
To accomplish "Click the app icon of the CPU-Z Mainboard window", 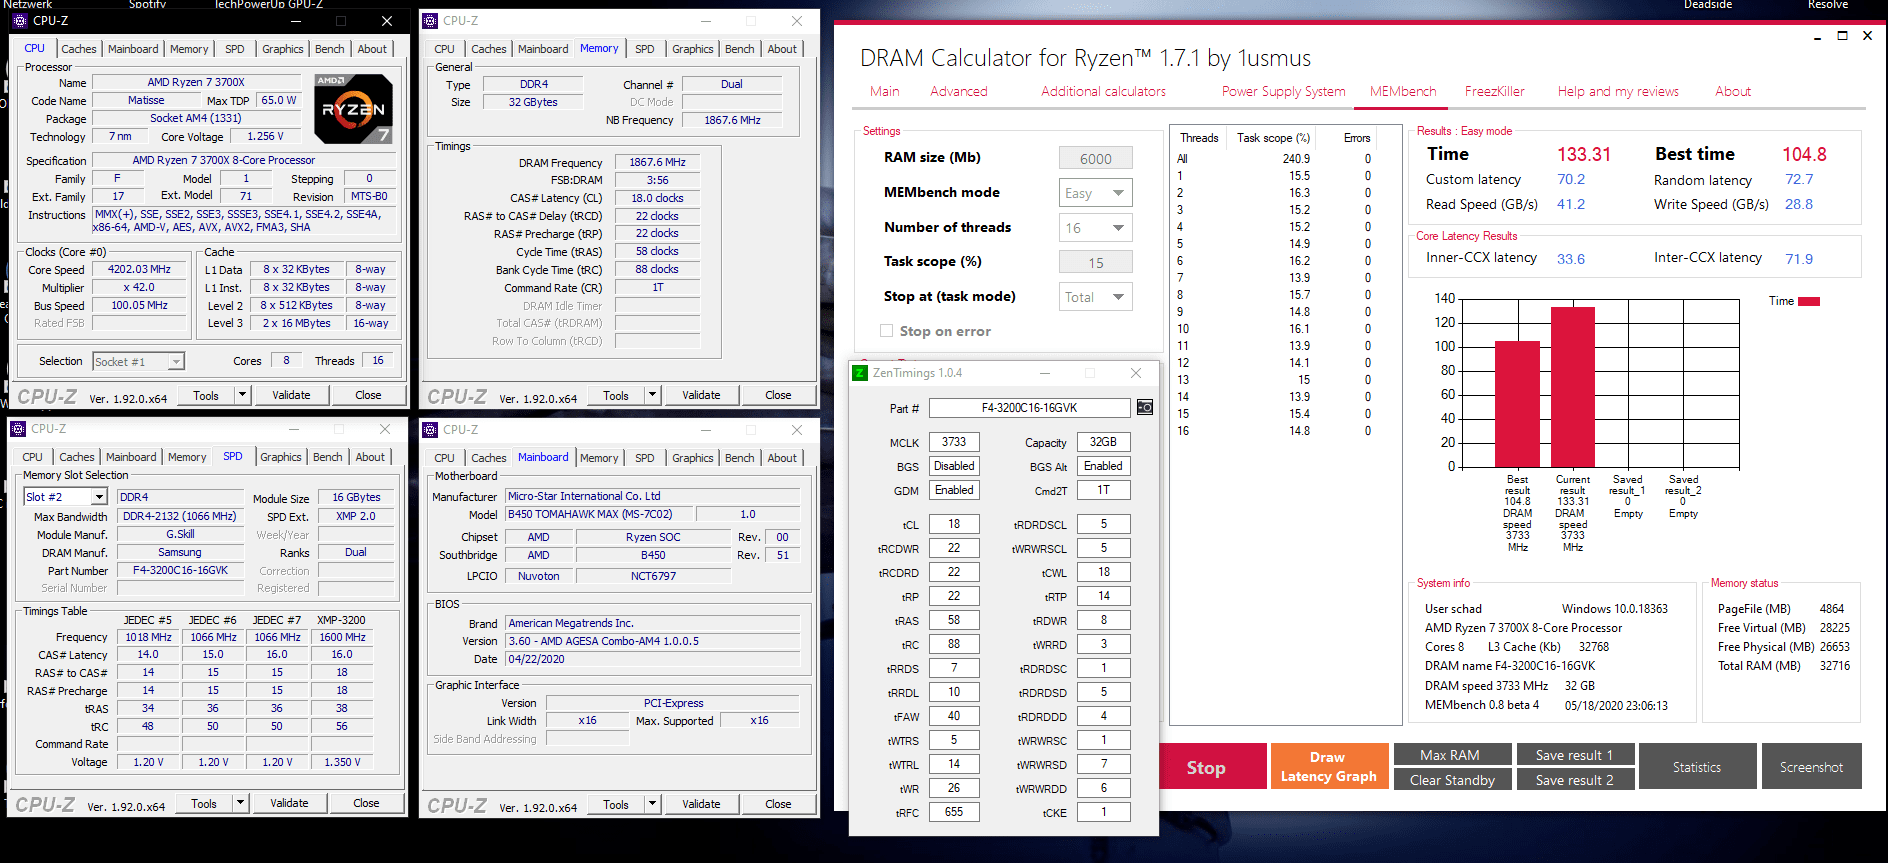I will tap(430, 430).
